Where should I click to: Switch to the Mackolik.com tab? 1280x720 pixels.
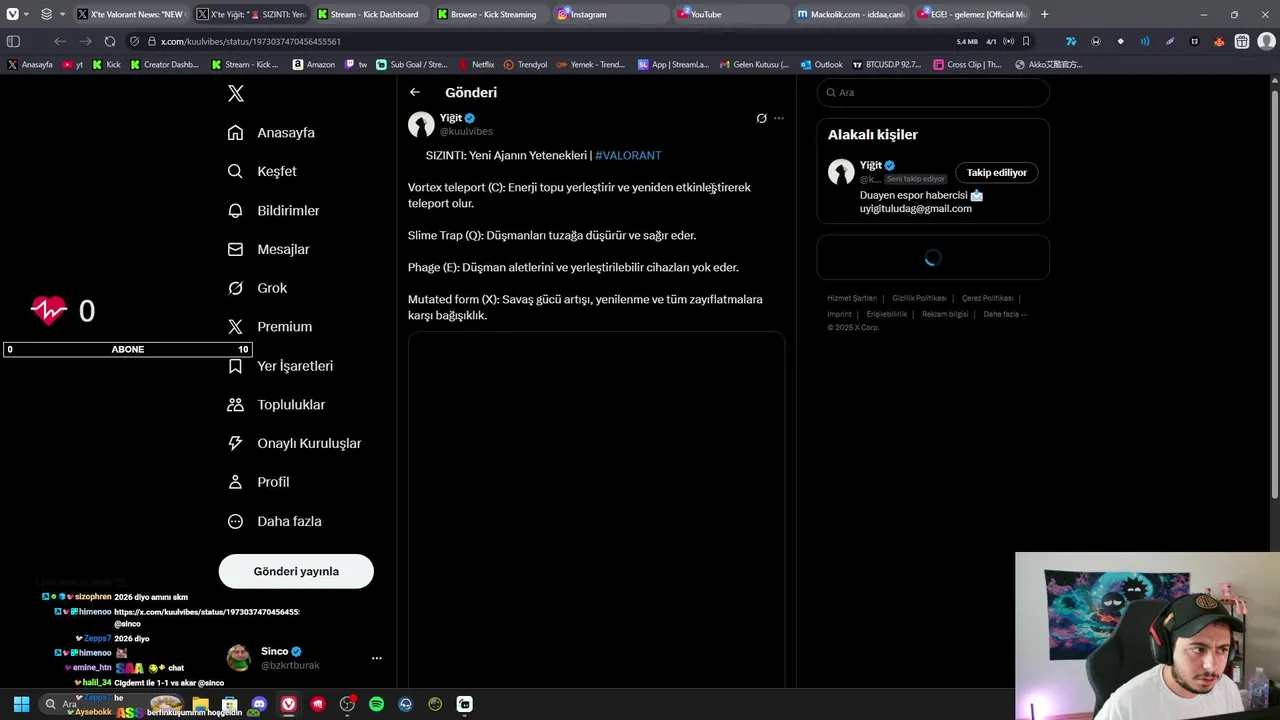click(x=850, y=14)
